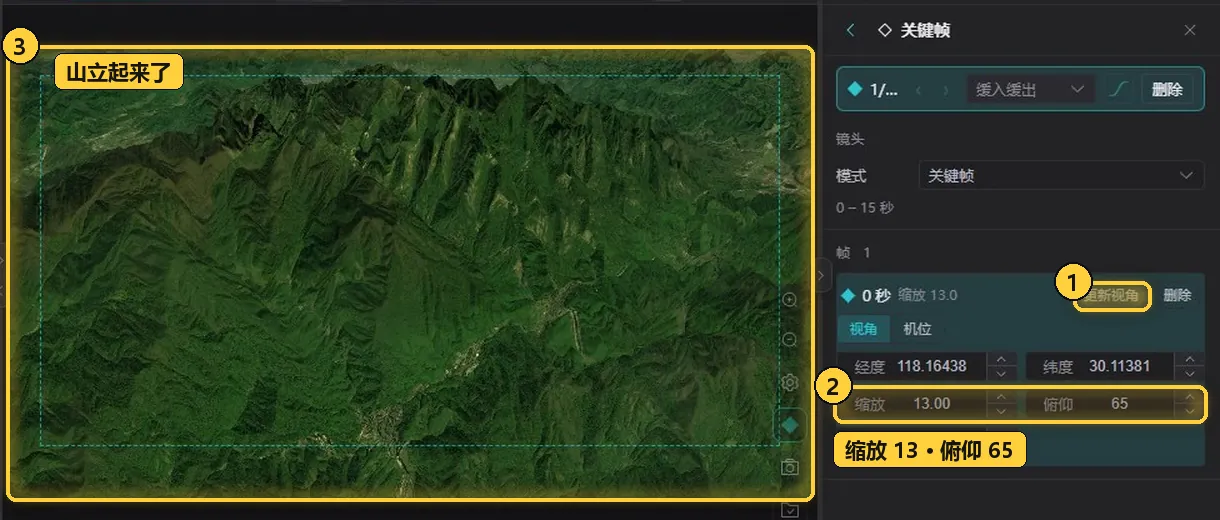
Task: Click the 俯仰 field 65
Action: click(x=1102, y=404)
